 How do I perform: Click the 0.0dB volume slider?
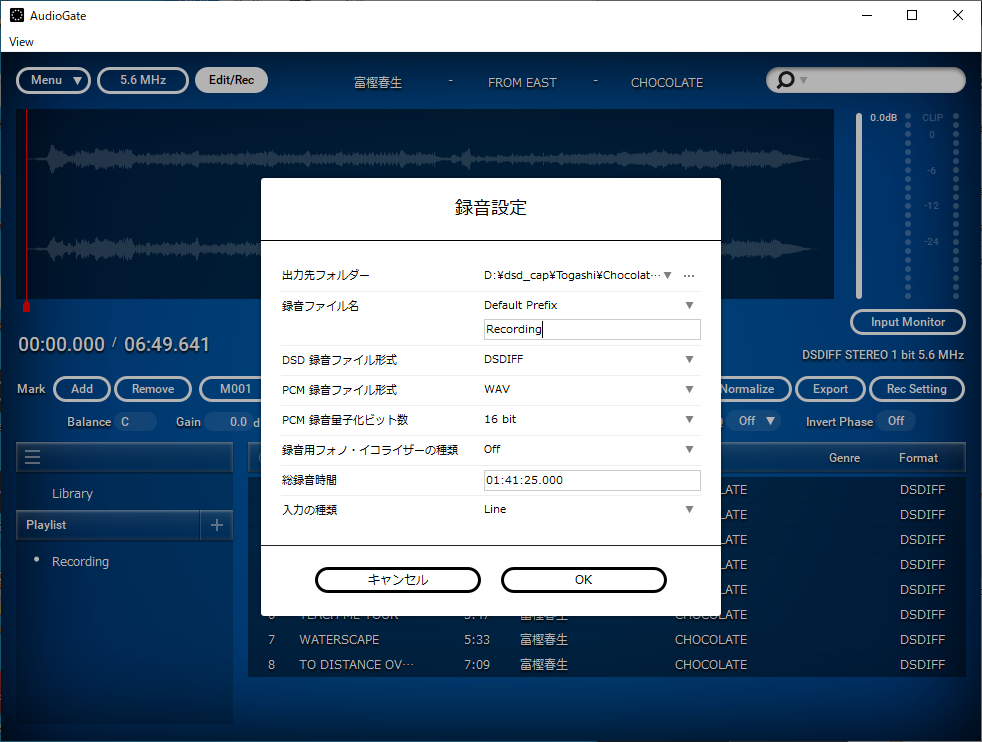[859, 207]
